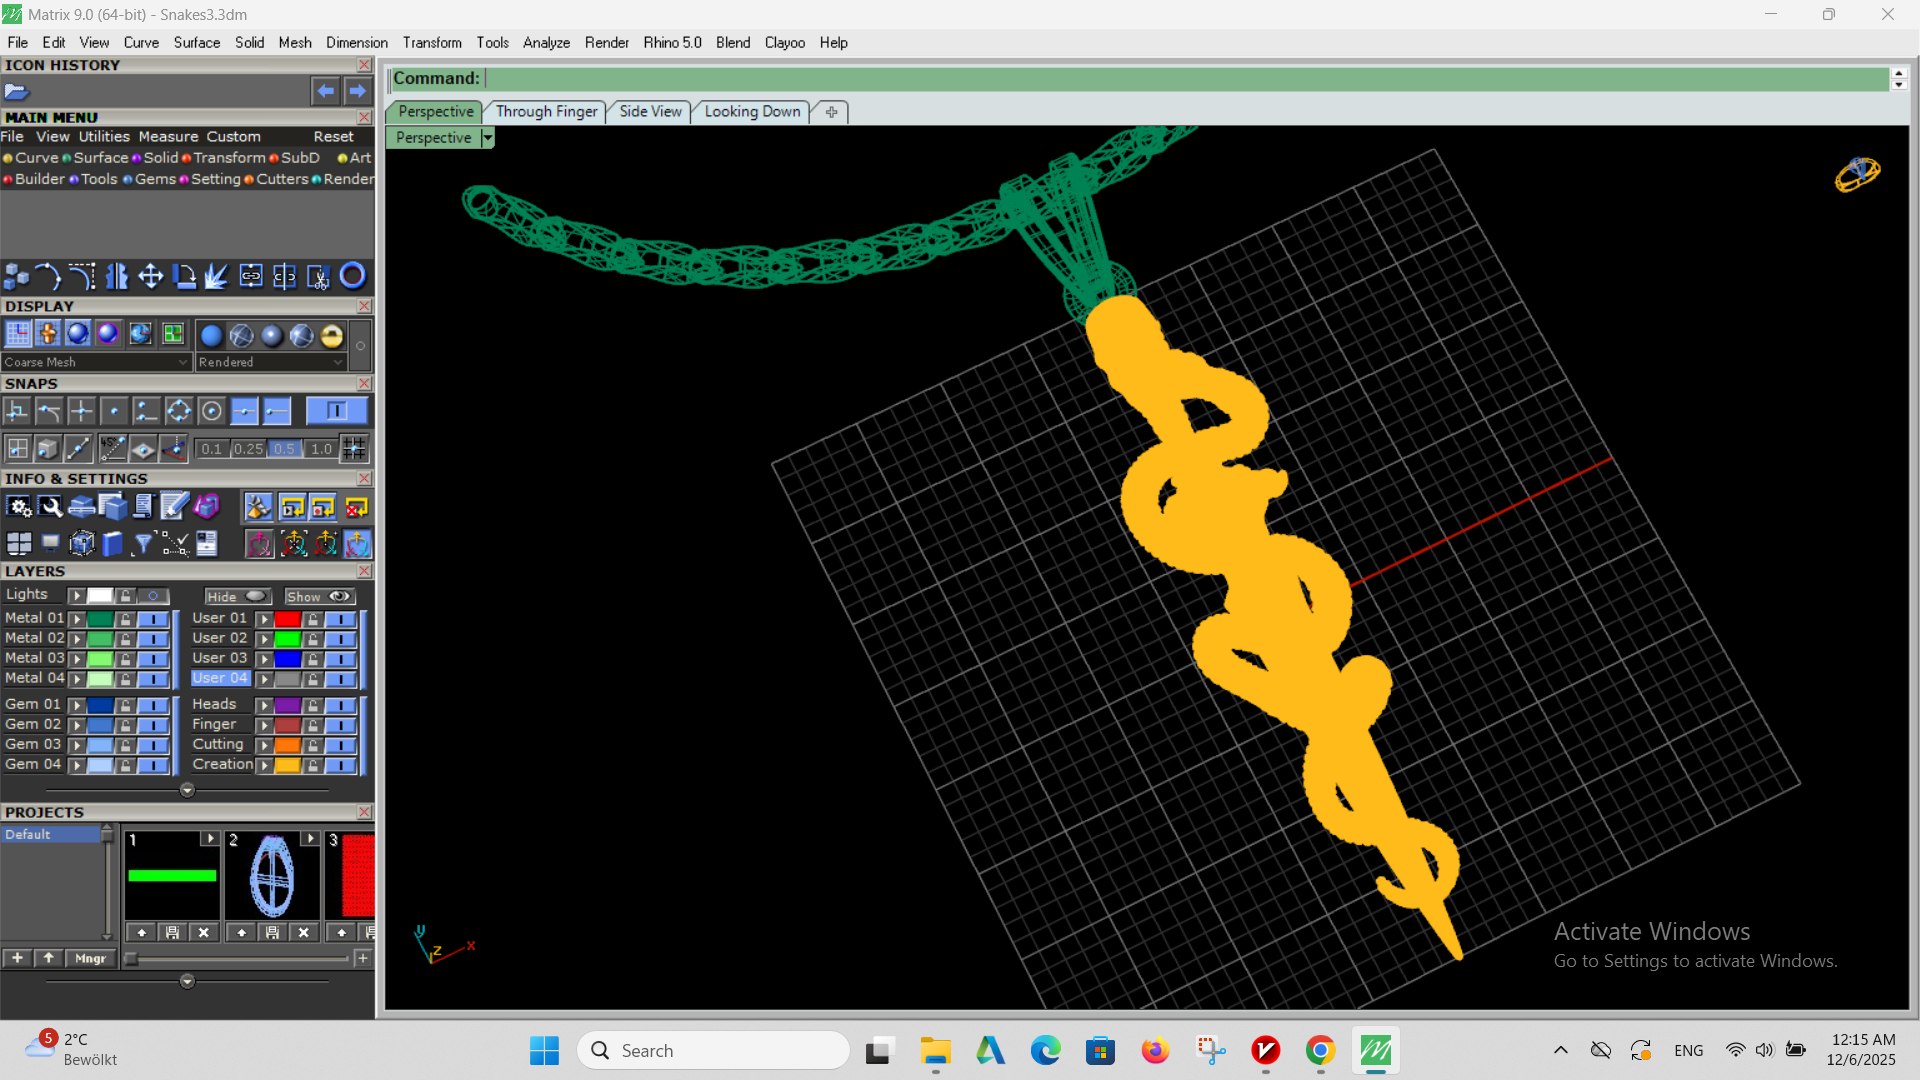1920x1080 pixels.
Task: Click the notepad with pencil icon
Action: 174,508
